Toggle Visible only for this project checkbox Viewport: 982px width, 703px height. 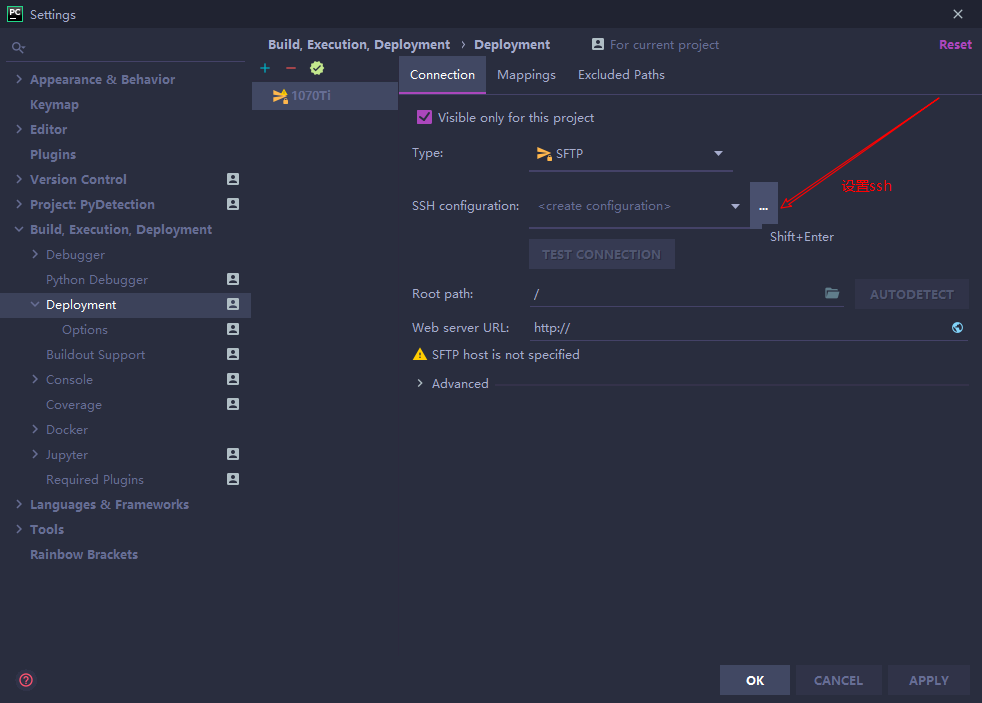pos(425,117)
